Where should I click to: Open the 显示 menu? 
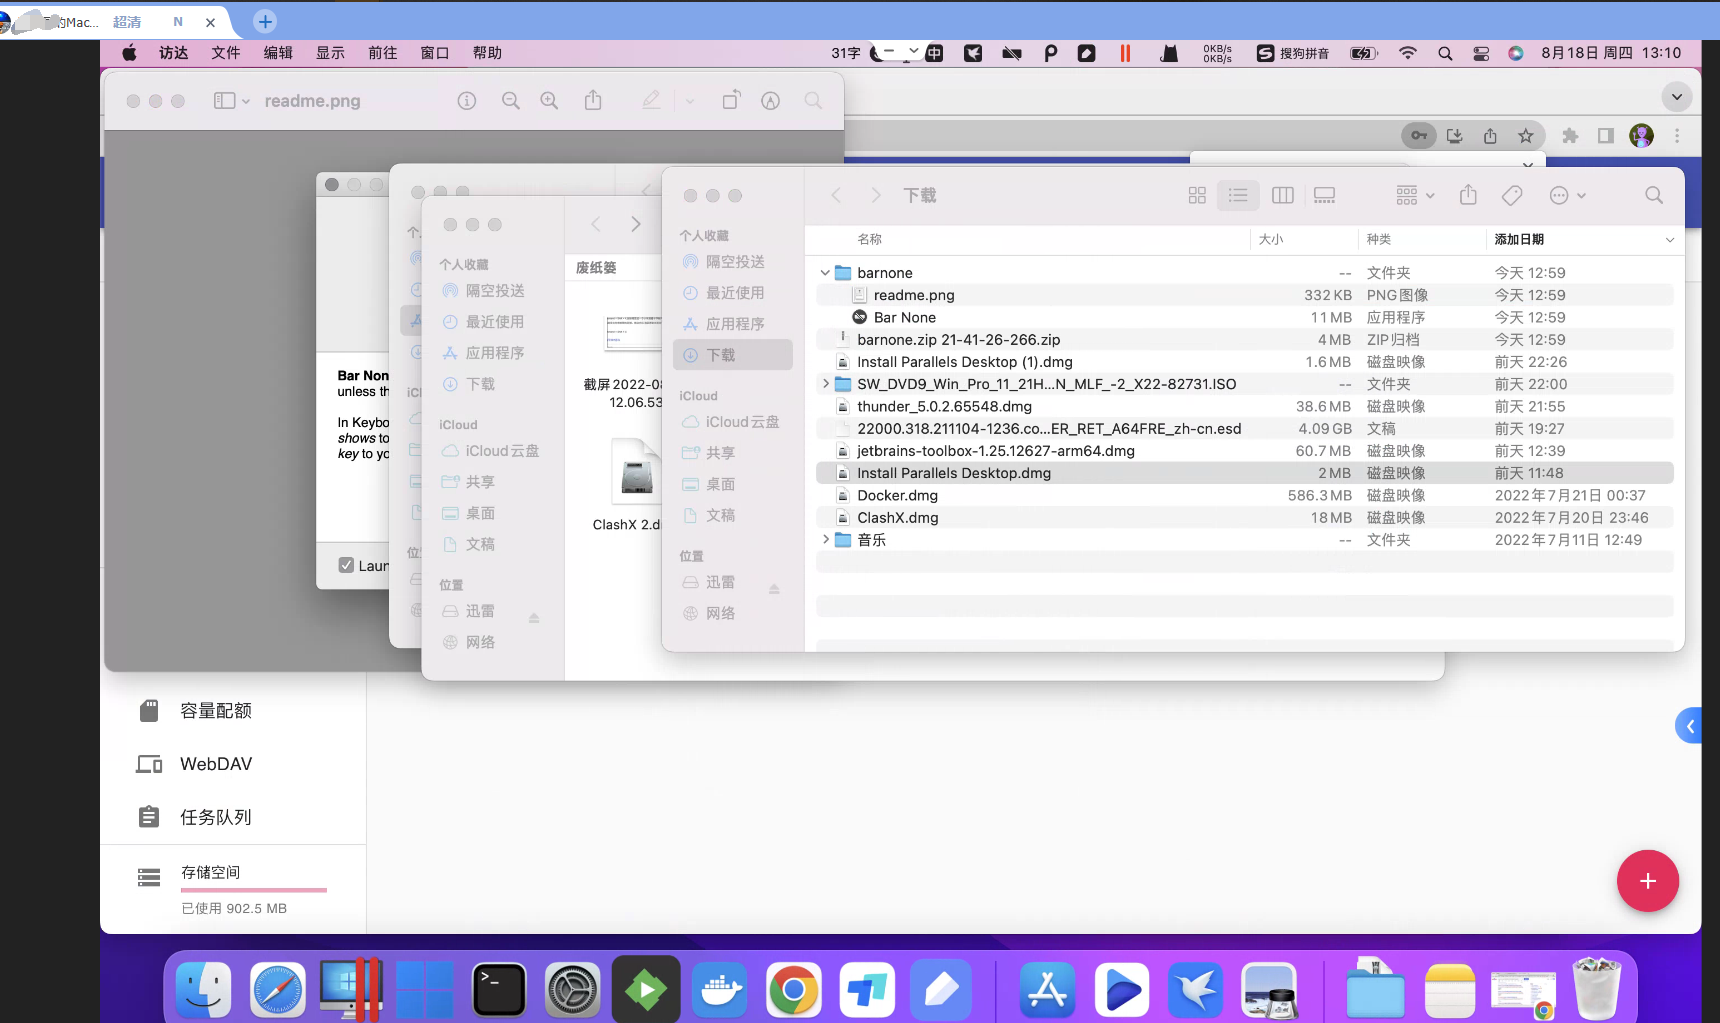coord(330,53)
